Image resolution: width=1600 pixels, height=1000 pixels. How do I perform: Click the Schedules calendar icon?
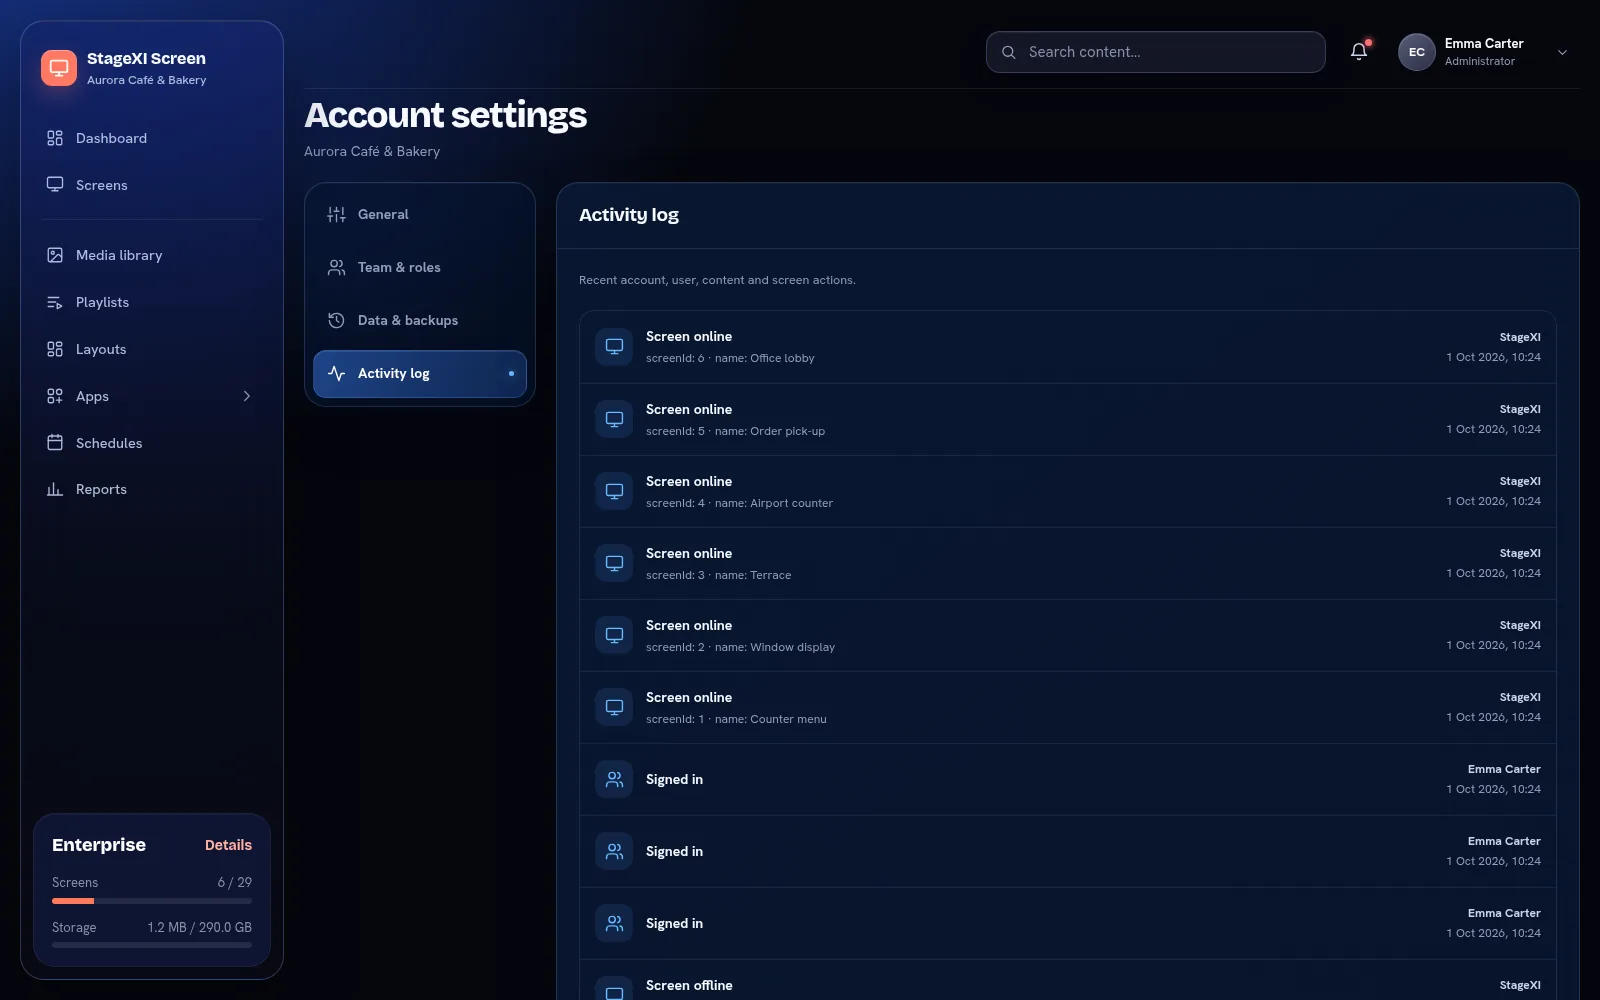[x=55, y=443]
